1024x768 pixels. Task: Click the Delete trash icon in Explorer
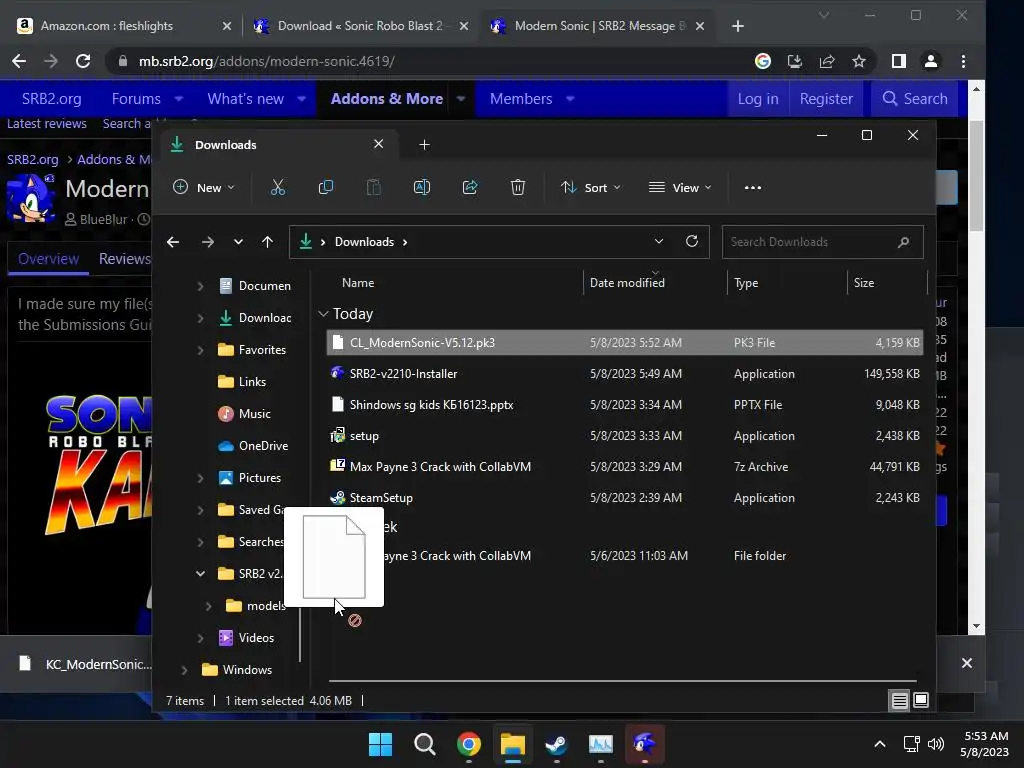click(x=518, y=187)
